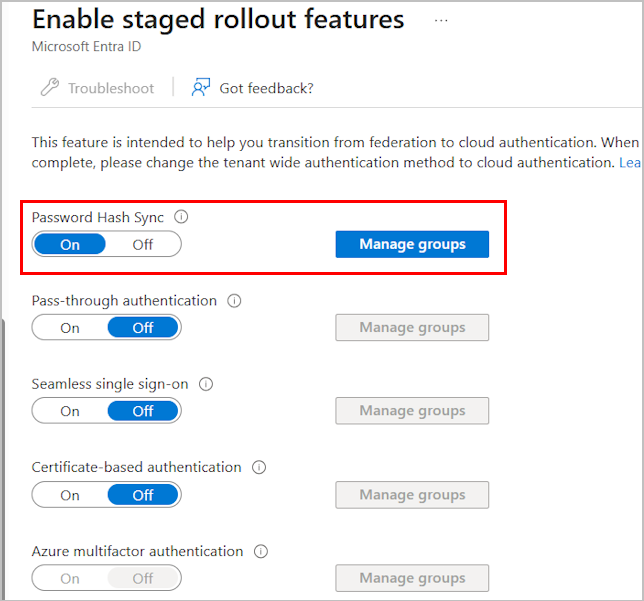Turn Password Hash Sync Off

pyautogui.click(x=143, y=244)
